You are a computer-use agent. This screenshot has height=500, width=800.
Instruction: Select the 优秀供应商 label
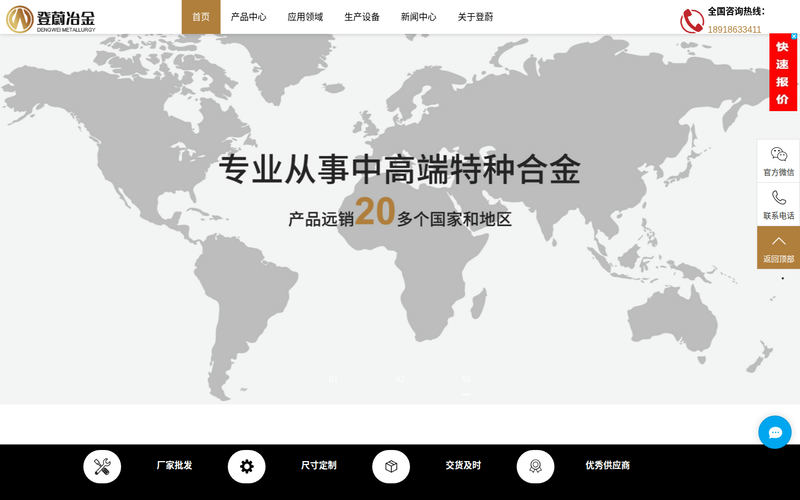coord(607,465)
